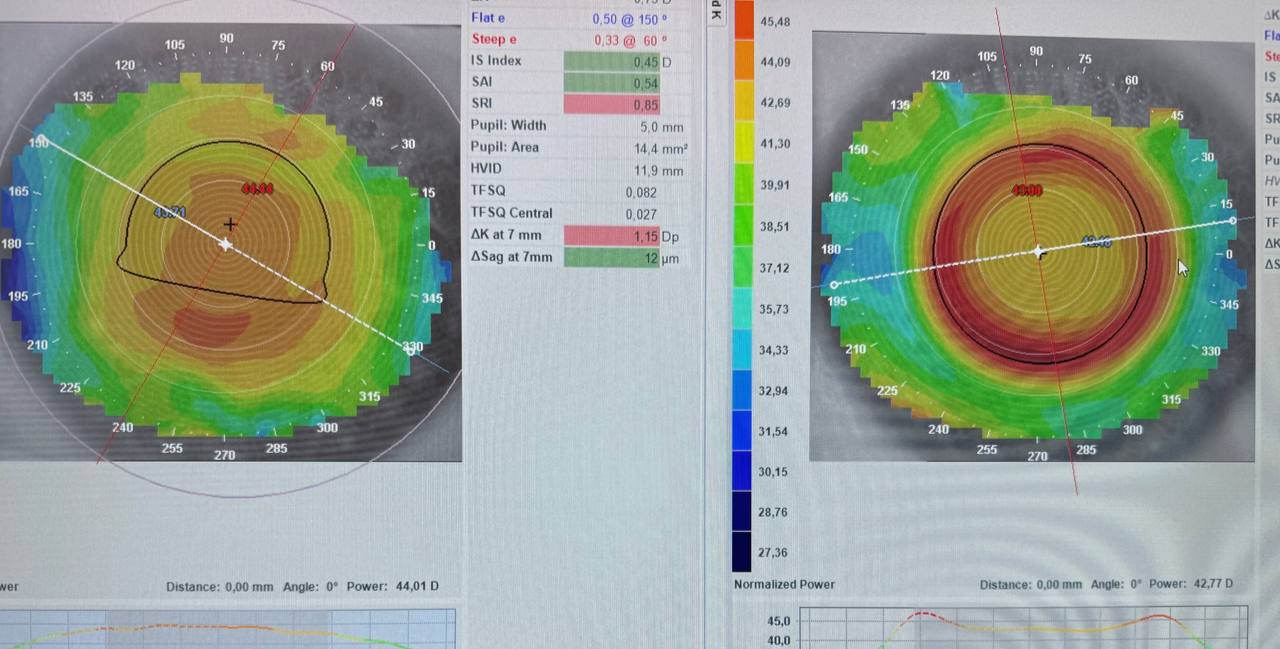Click the 35,73 cyan scale swatch
The image size is (1280, 649).
743,309
